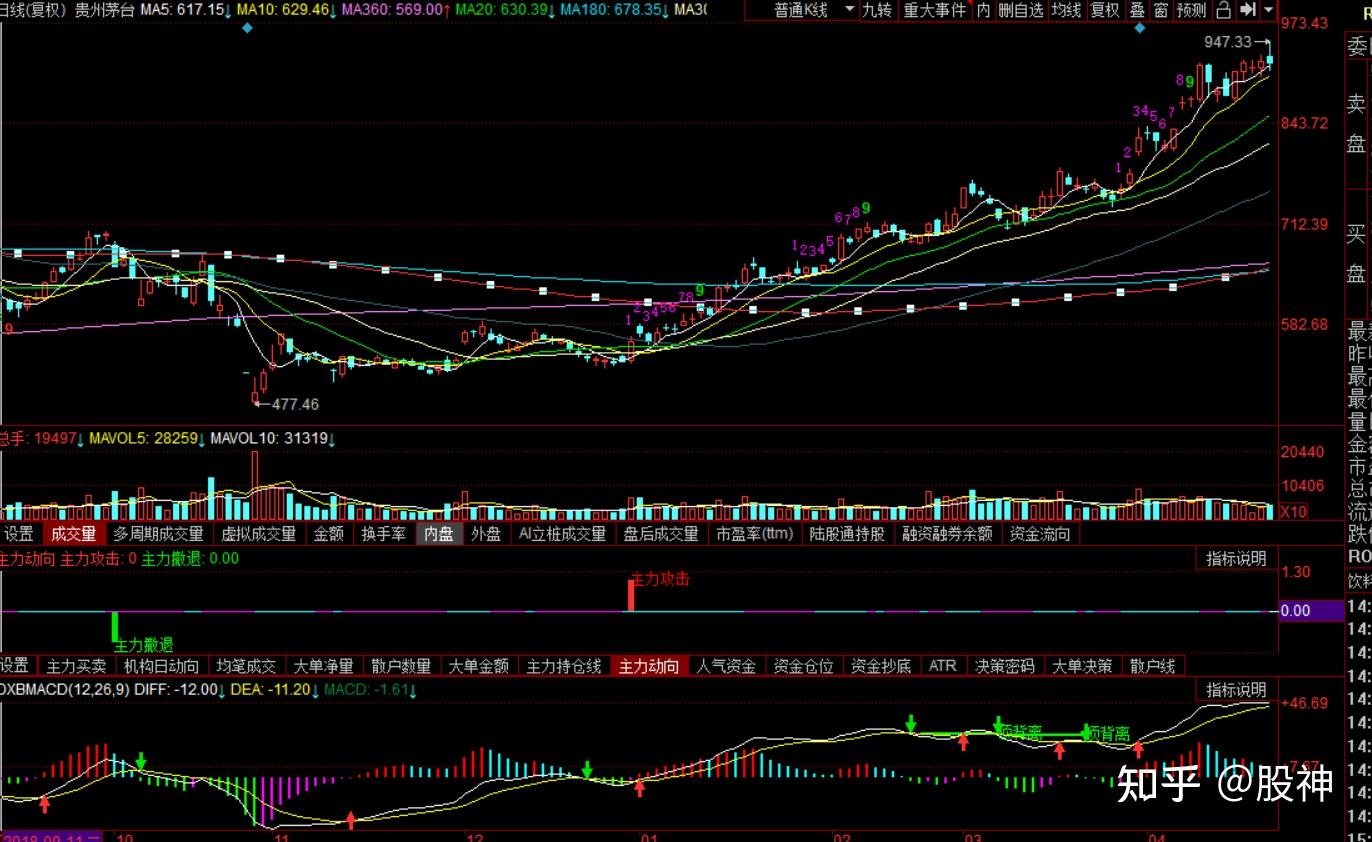
Task: Select the 内盘 tab
Action: click(x=439, y=534)
